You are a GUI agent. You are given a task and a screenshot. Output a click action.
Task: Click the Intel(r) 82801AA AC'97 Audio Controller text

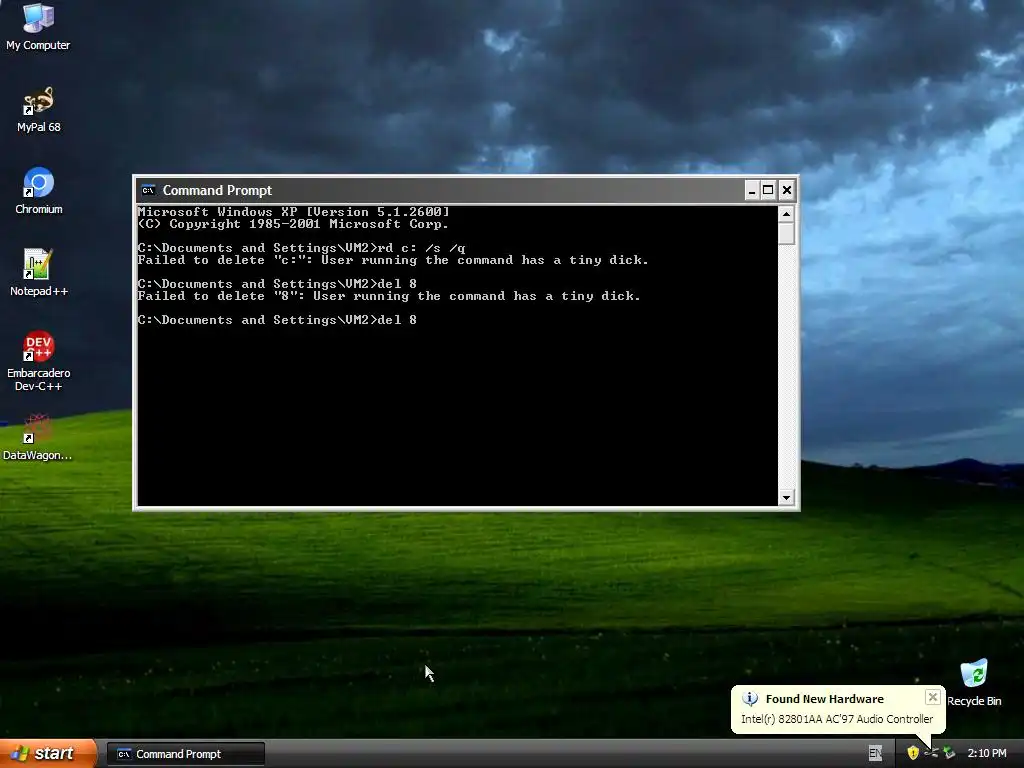pyautogui.click(x=837, y=719)
